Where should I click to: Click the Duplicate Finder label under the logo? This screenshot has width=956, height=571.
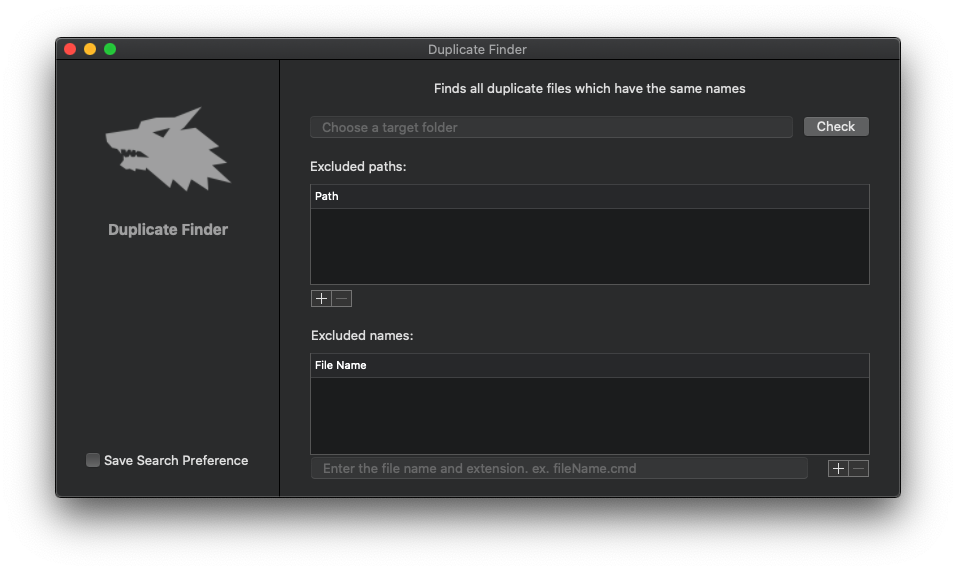168,230
